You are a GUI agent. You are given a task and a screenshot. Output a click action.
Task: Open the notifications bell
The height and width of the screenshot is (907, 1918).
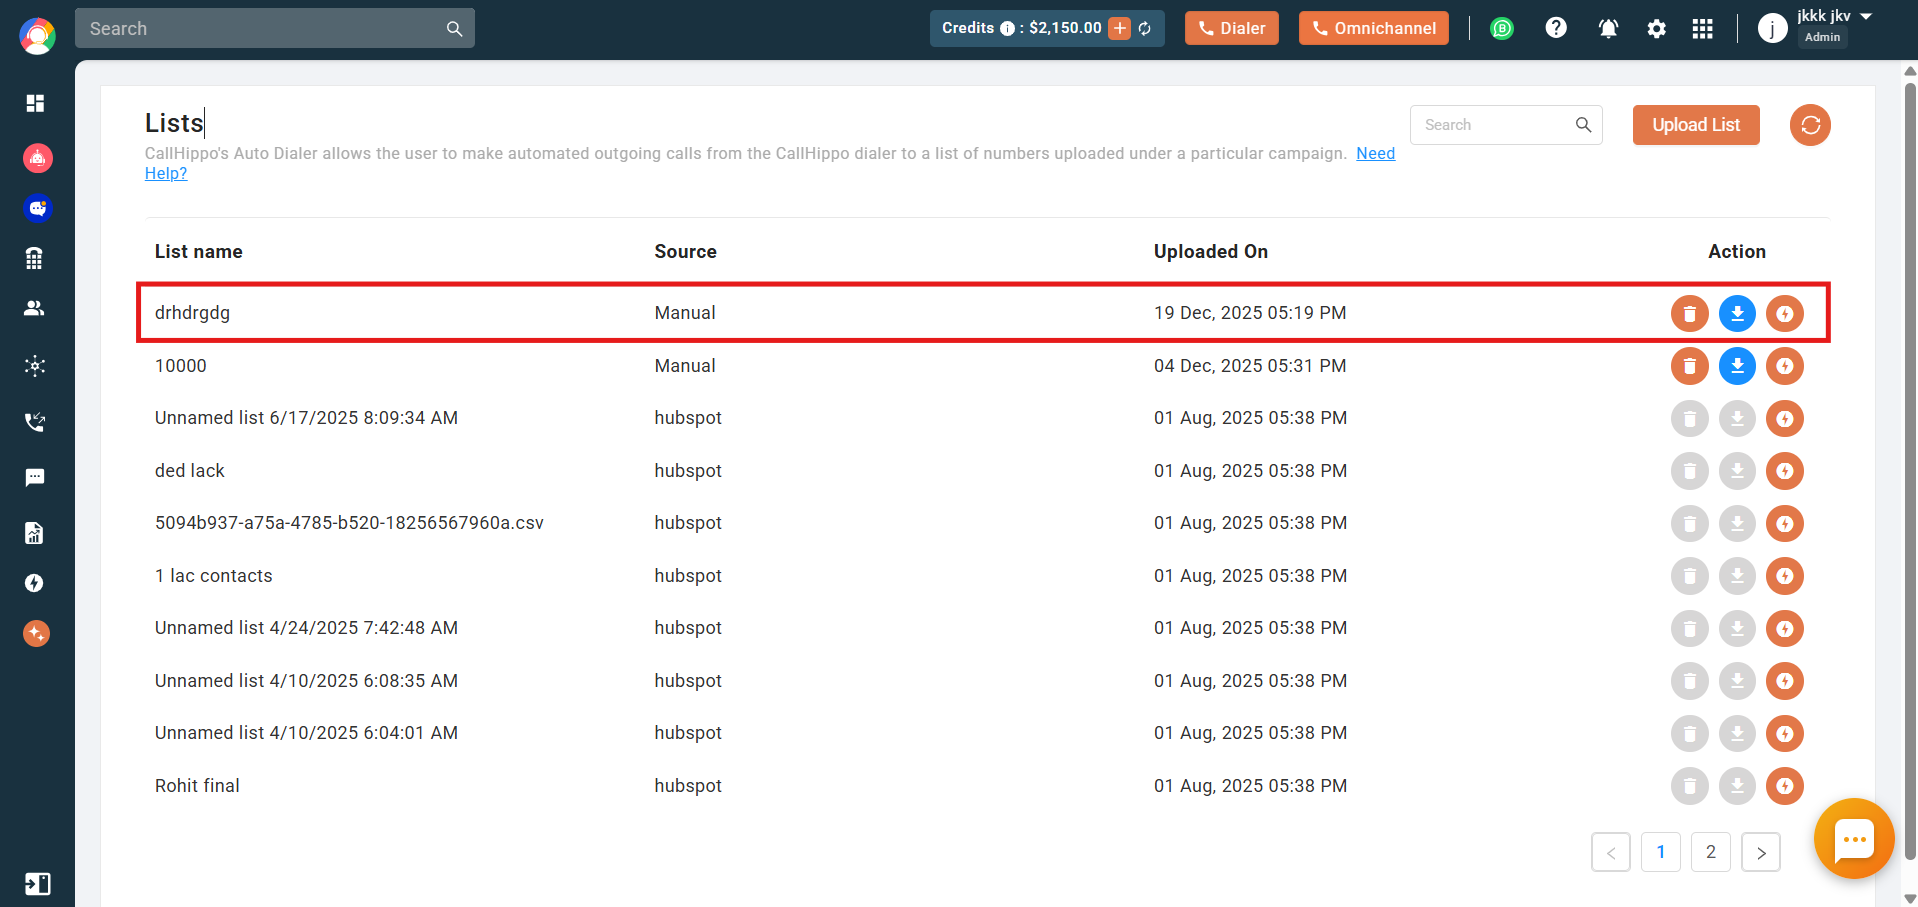(1608, 28)
